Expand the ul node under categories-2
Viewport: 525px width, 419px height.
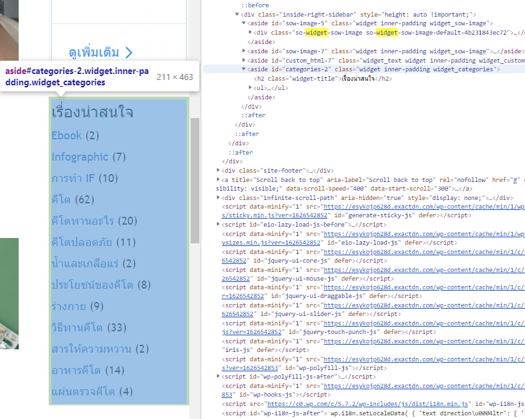pyautogui.click(x=250, y=87)
